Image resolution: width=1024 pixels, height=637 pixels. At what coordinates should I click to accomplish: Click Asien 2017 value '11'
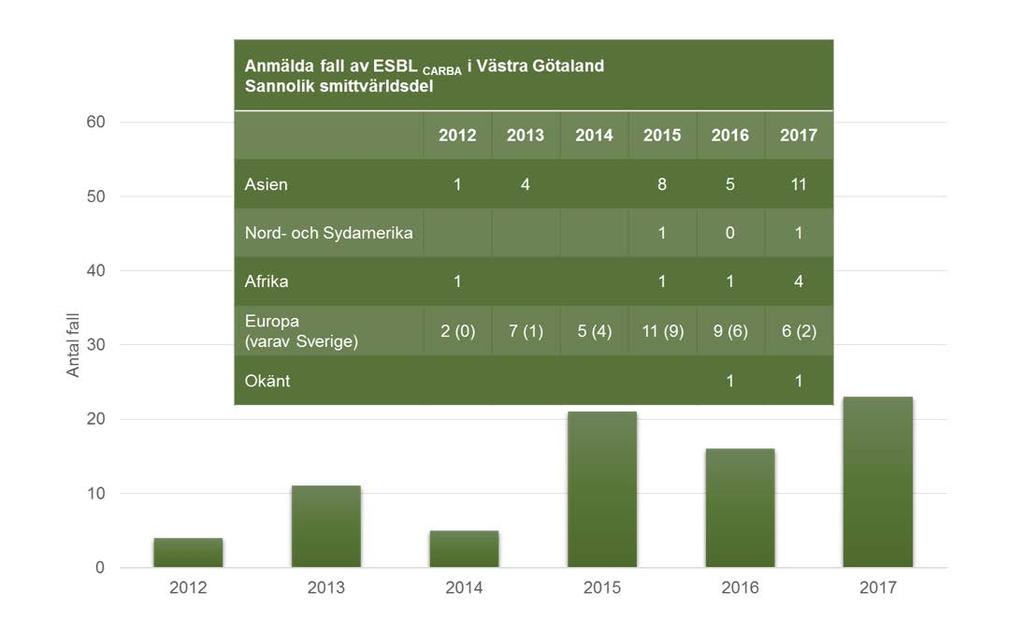click(x=798, y=185)
